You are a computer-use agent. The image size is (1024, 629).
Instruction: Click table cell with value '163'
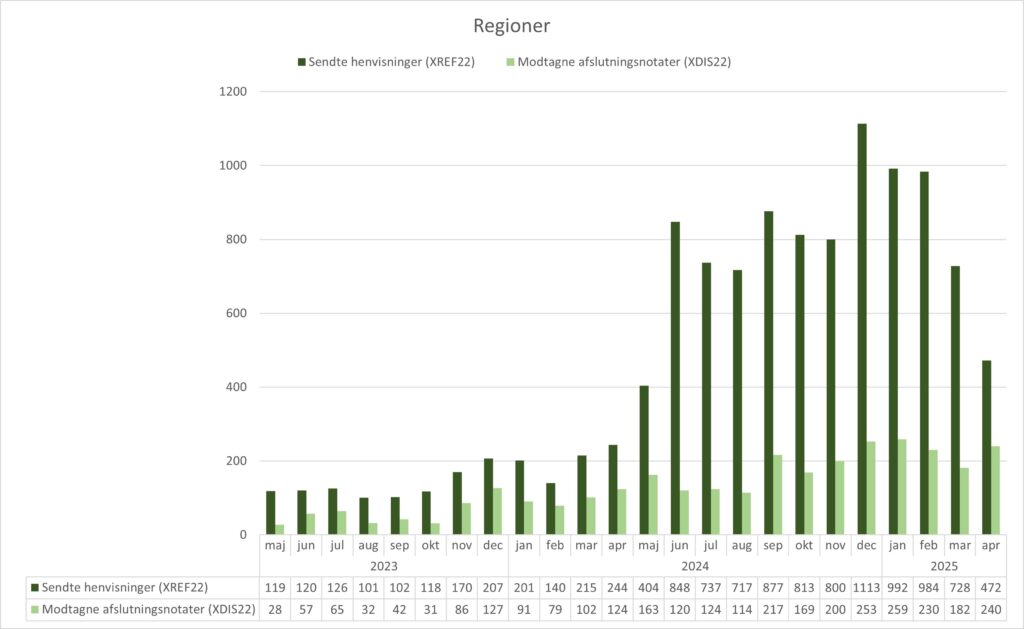(x=648, y=609)
